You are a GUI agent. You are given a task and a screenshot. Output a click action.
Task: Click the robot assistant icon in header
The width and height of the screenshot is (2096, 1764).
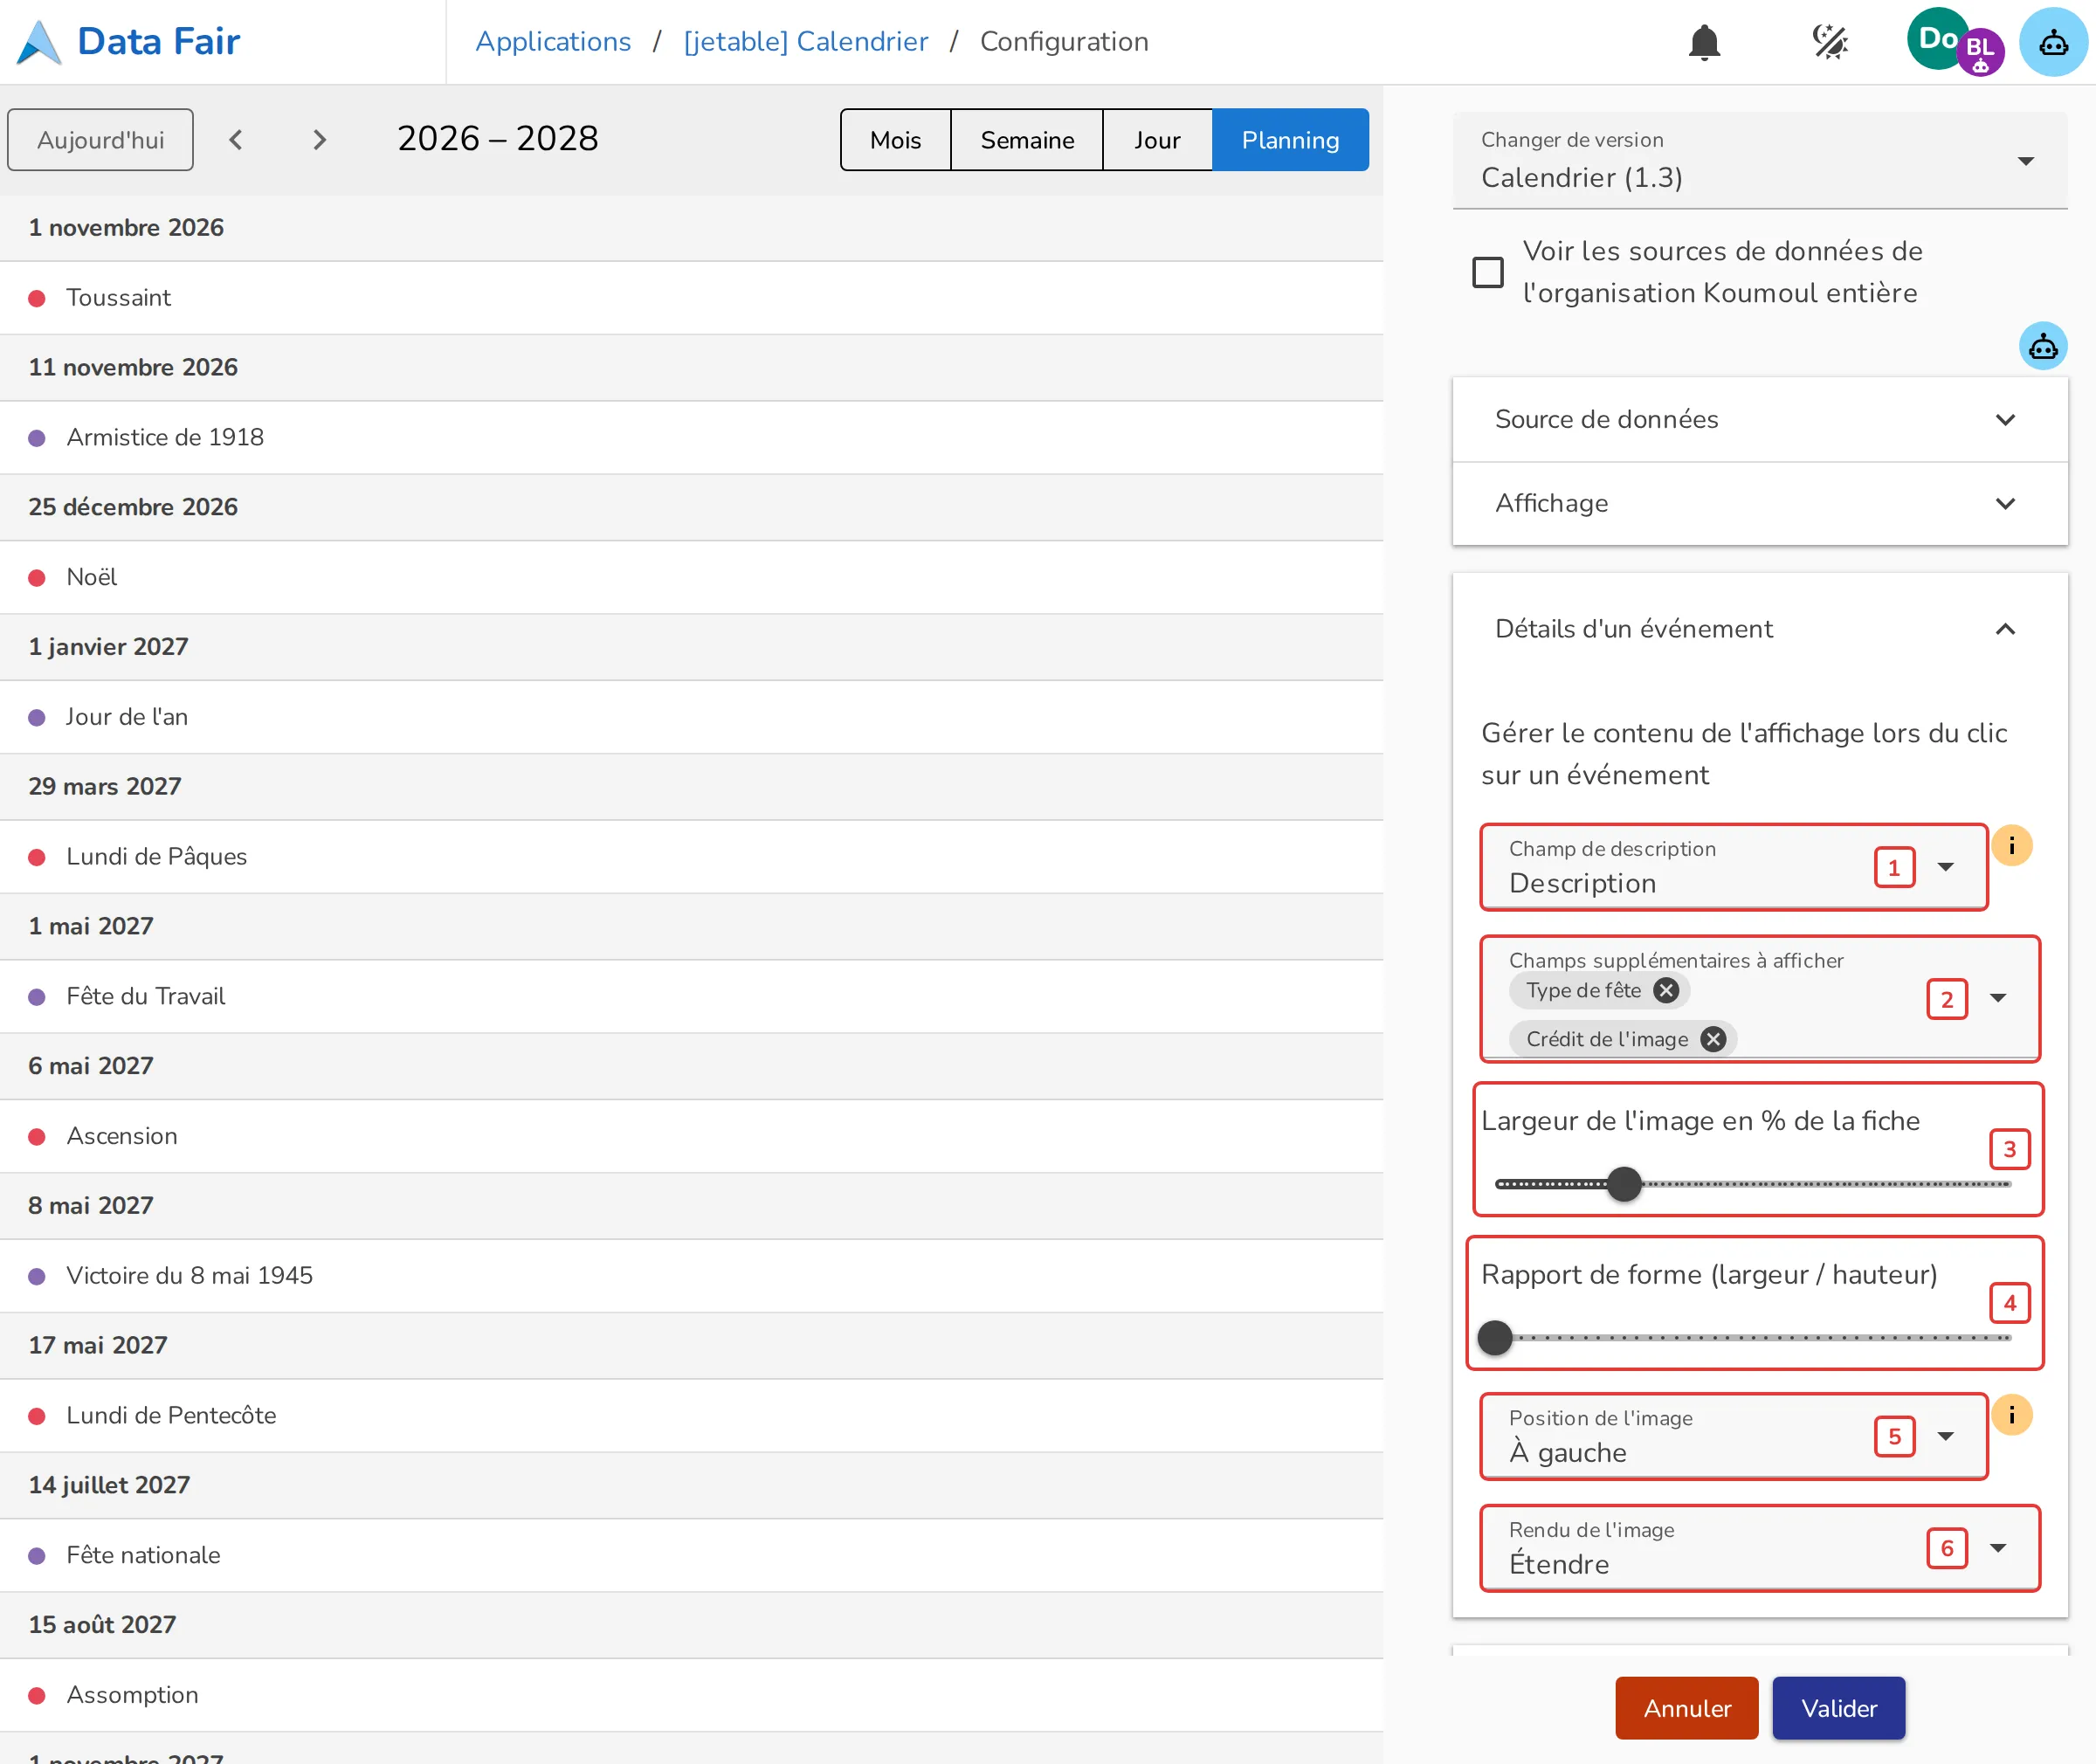tap(2053, 42)
